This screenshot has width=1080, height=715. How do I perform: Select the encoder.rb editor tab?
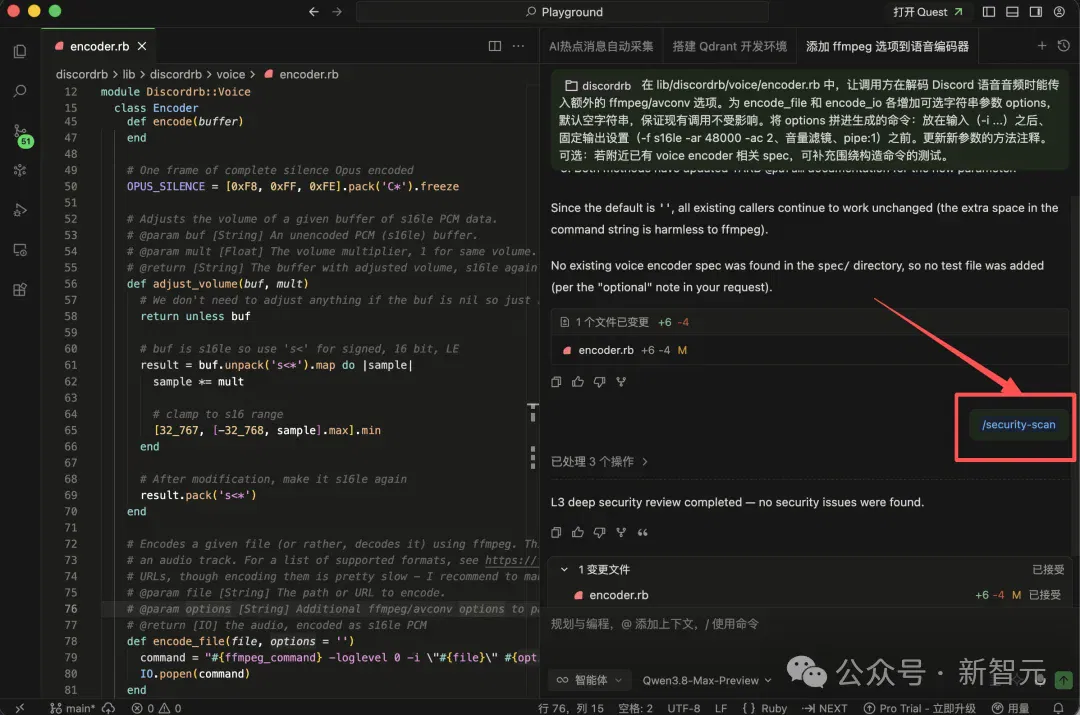point(99,46)
